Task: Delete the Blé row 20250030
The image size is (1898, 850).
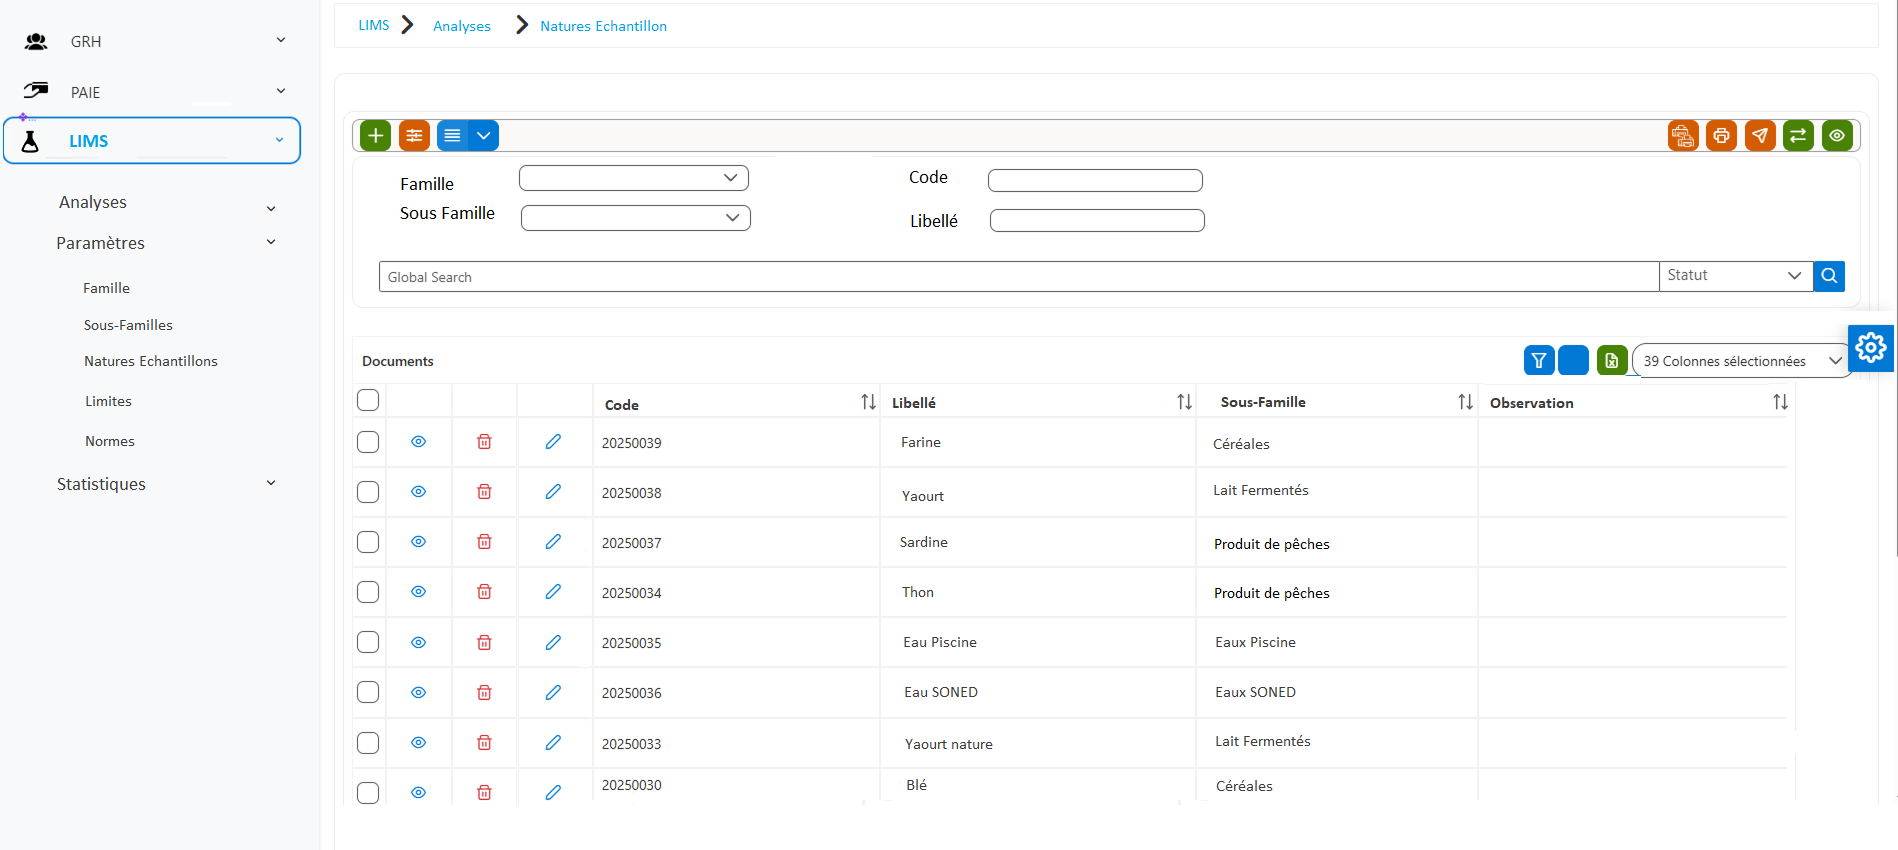Action: point(484,793)
